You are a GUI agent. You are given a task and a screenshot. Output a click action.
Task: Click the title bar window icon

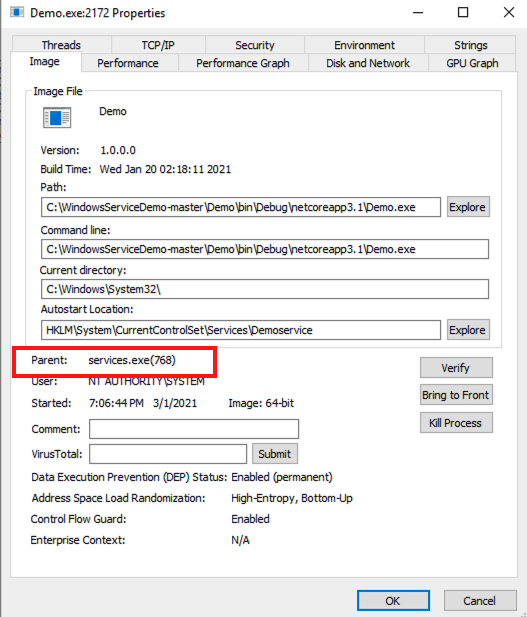coord(17,13)
